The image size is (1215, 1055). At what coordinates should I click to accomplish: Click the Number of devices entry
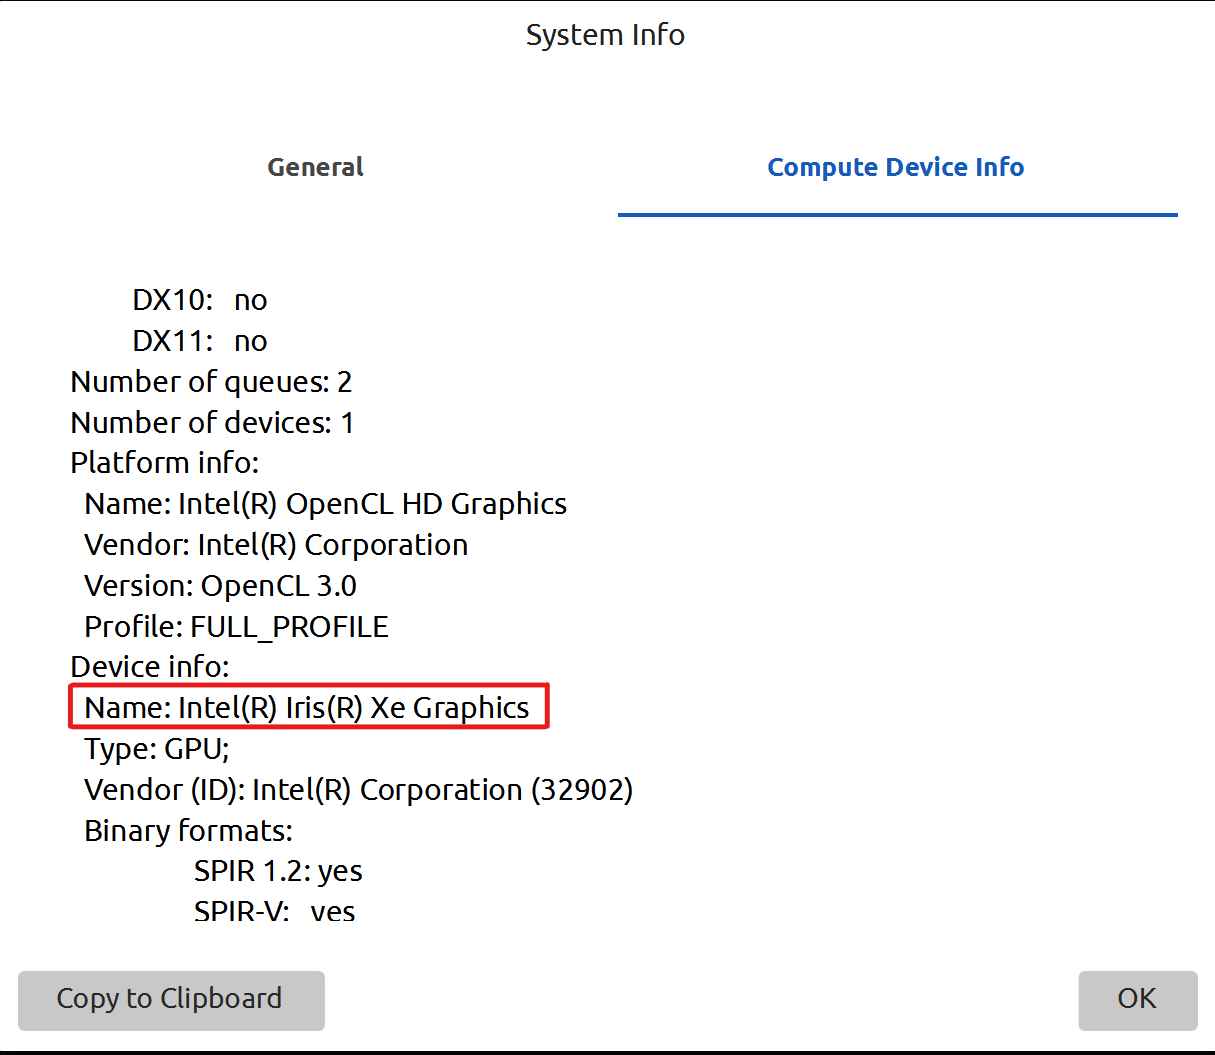(x=211, y=422)
